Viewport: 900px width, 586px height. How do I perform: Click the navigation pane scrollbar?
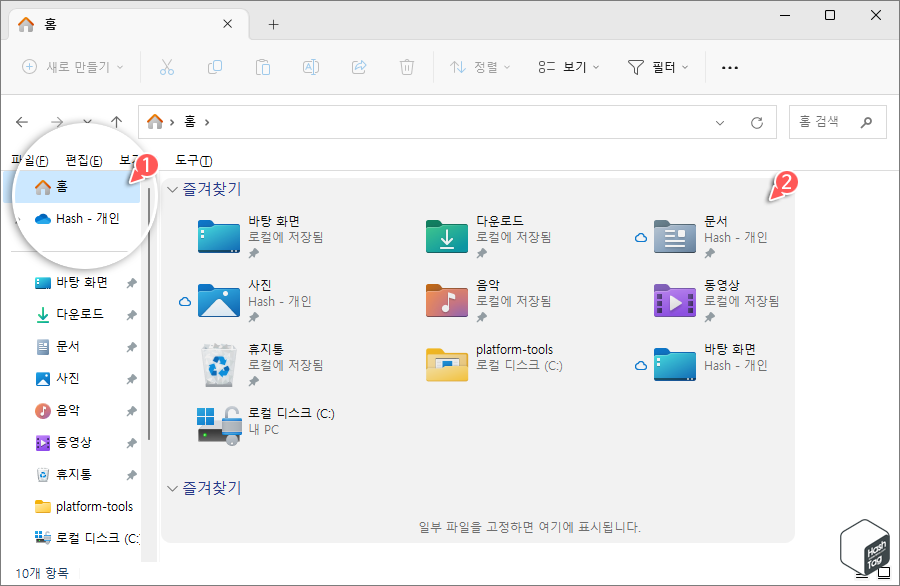pyautogui.click(x=149, y=313)
